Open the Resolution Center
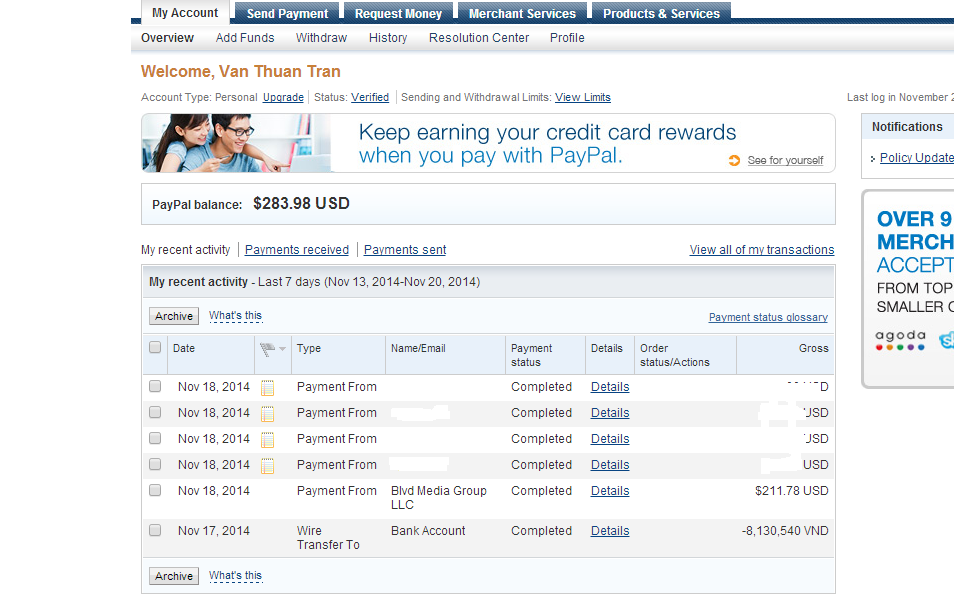Screen dimensions: 954x615 (479, 38)
